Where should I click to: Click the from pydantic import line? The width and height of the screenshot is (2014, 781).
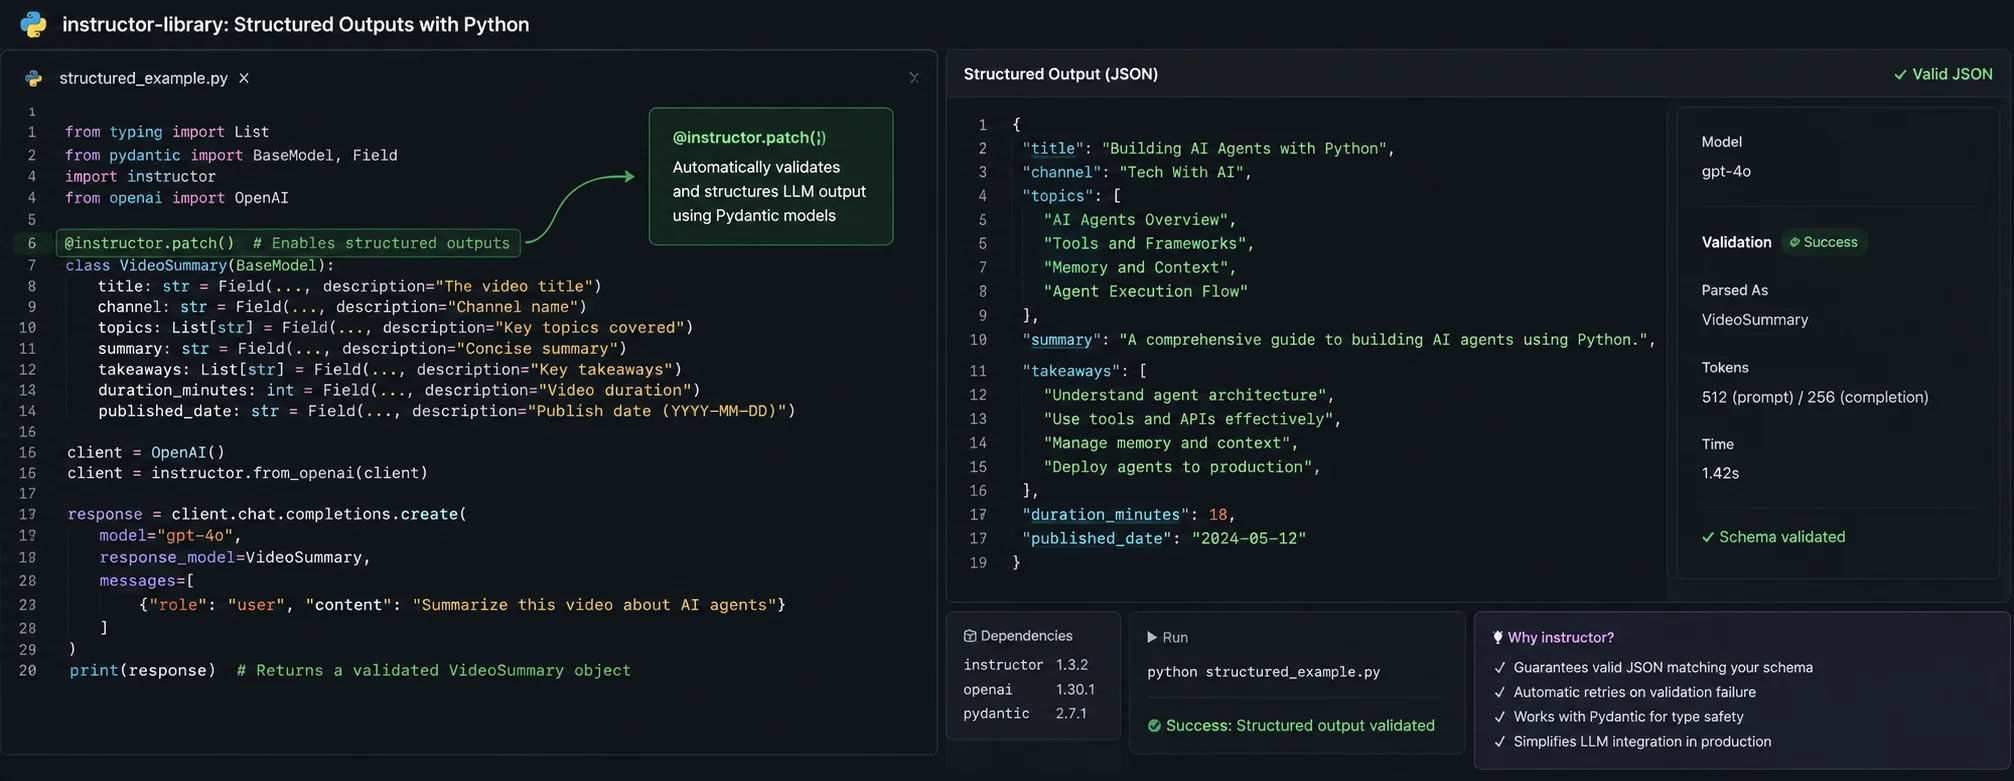(x=231, y=155)
